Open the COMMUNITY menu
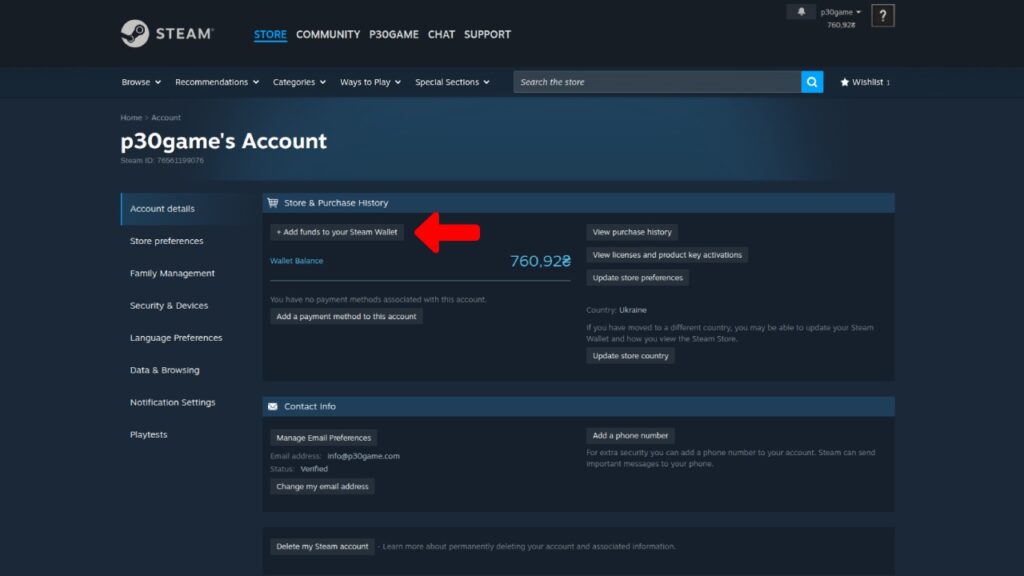 (x=328, y=35)
